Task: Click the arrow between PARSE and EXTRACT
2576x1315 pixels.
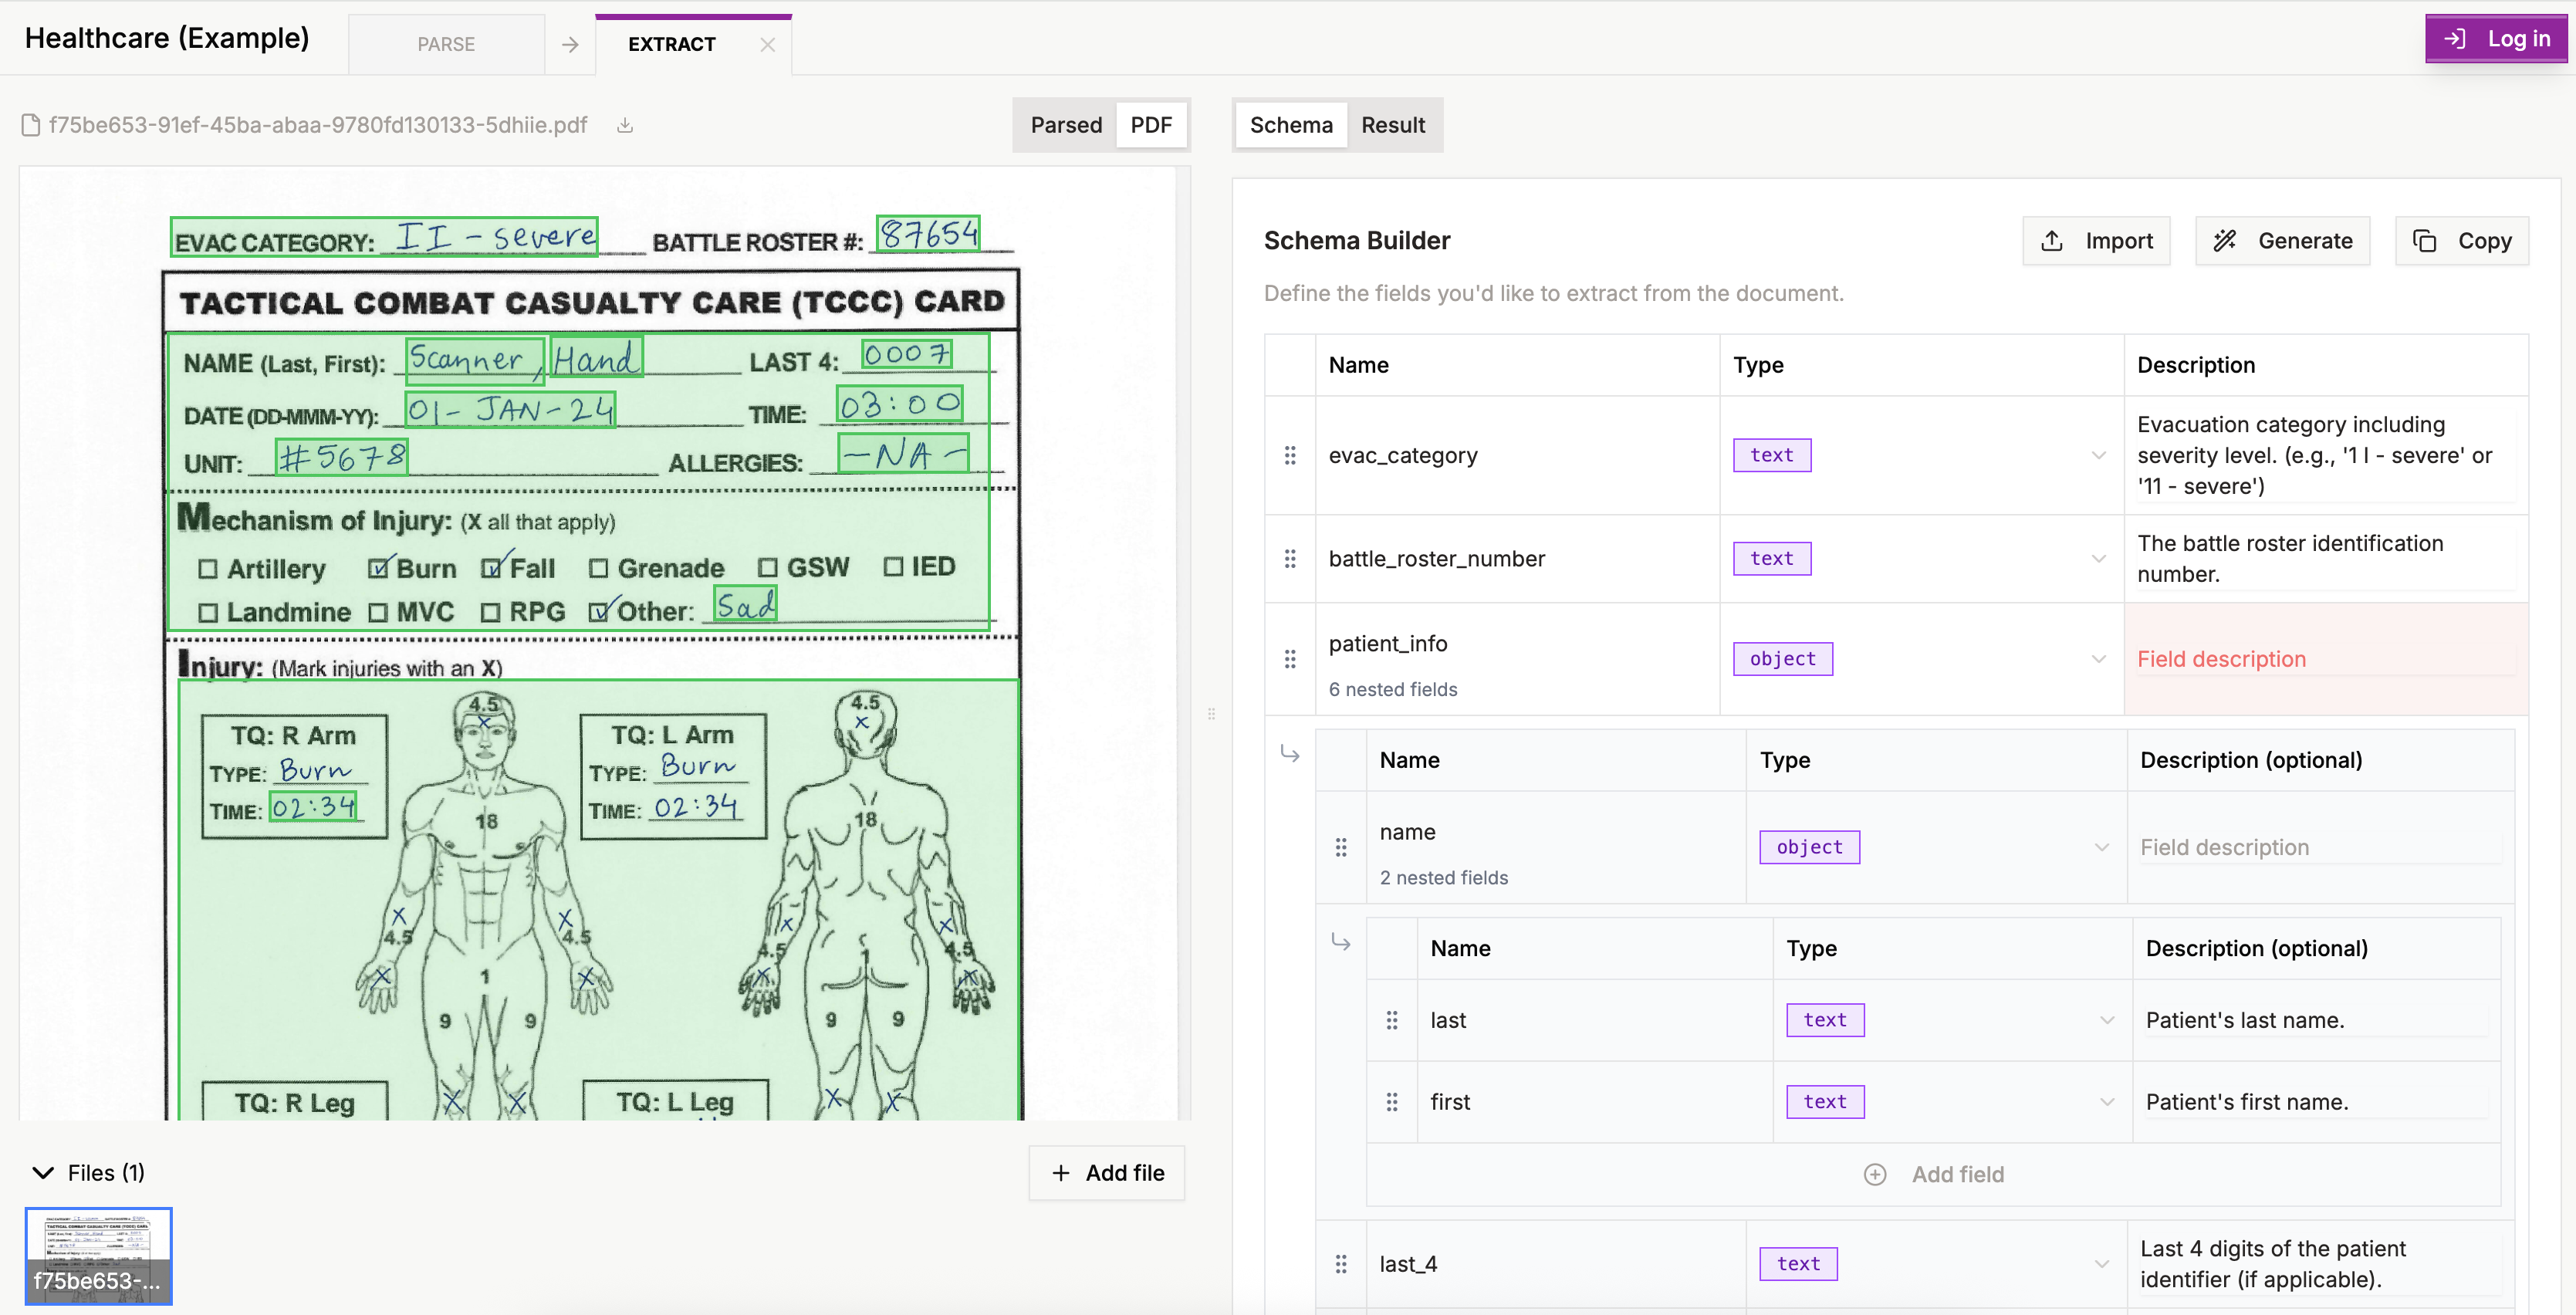Action: click(x=570, y=45)
